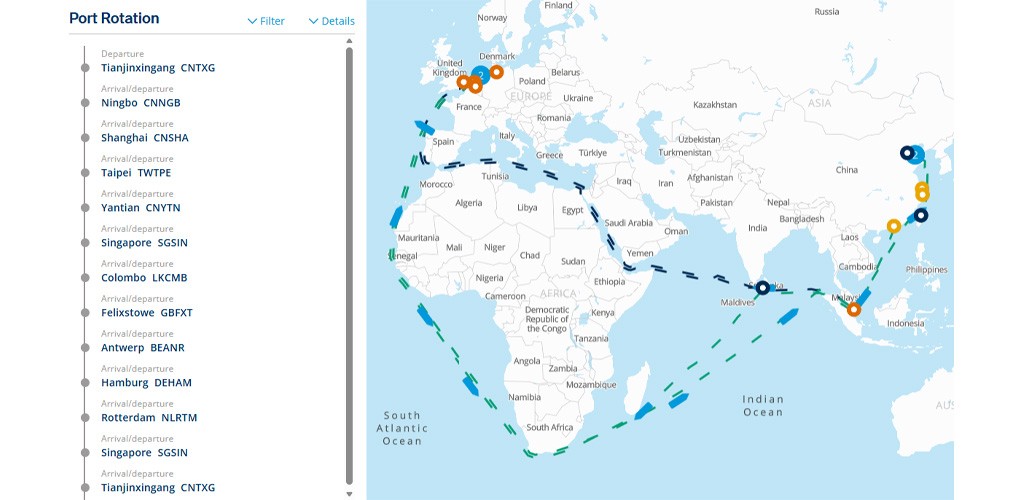
Task: Open the blue cluster marker in Europe
Action: pos(481,76)
